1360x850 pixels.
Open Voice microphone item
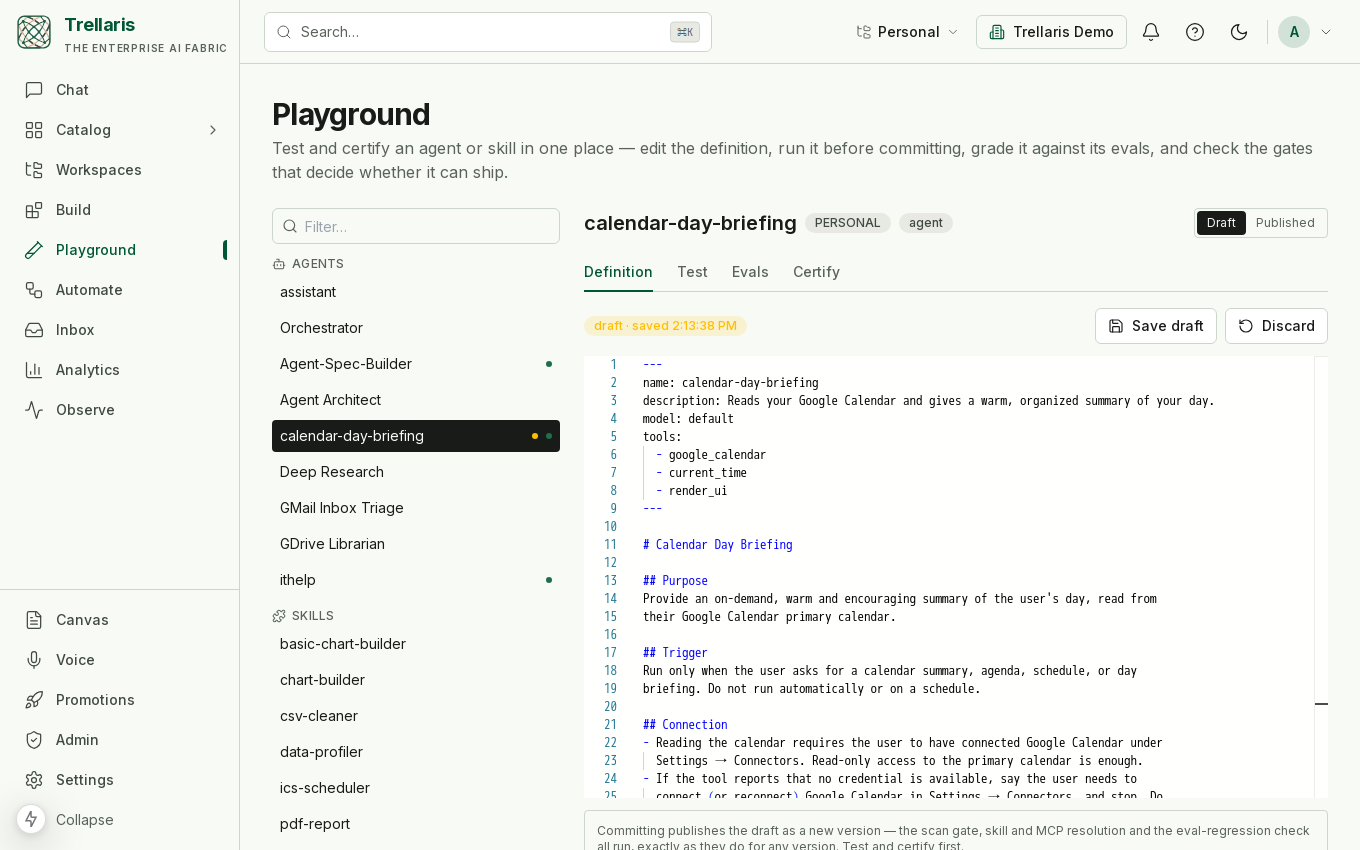coord(120,660)
